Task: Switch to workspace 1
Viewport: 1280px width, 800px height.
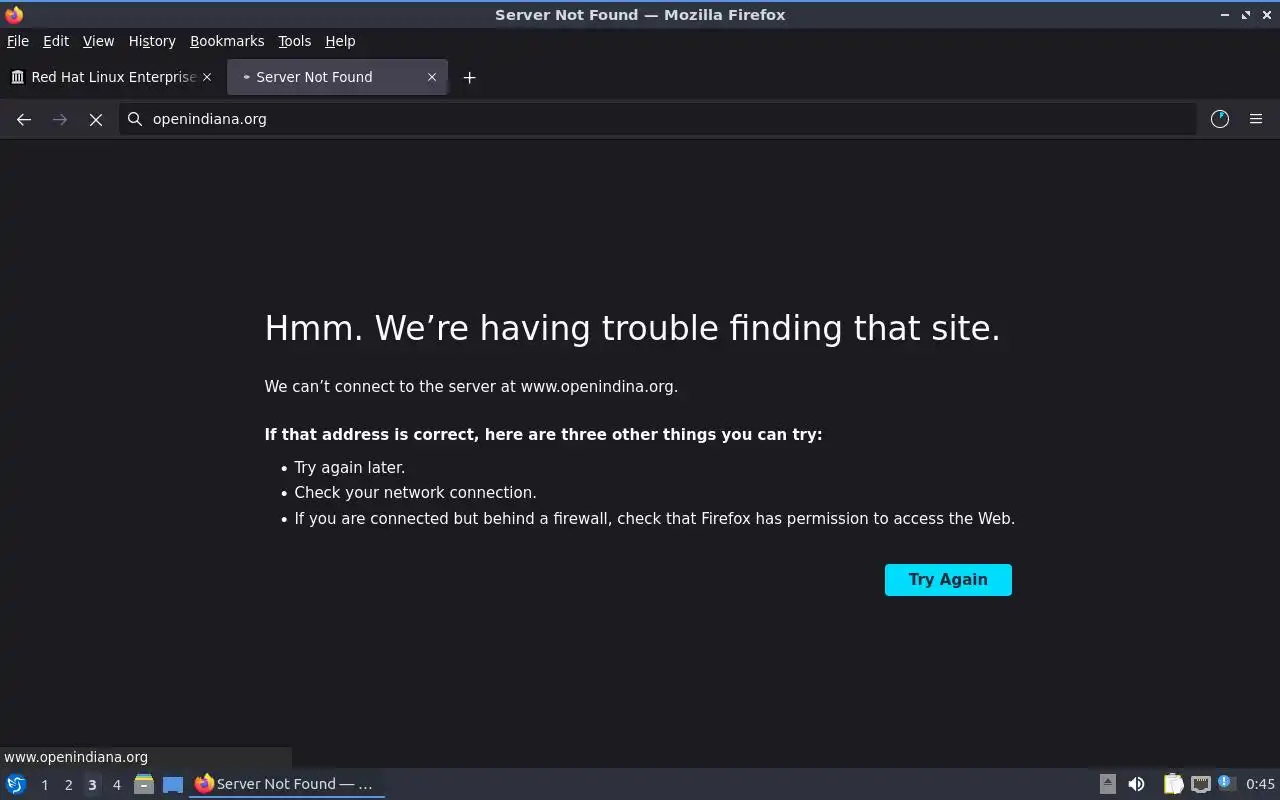Action: (x=44, y=785)
